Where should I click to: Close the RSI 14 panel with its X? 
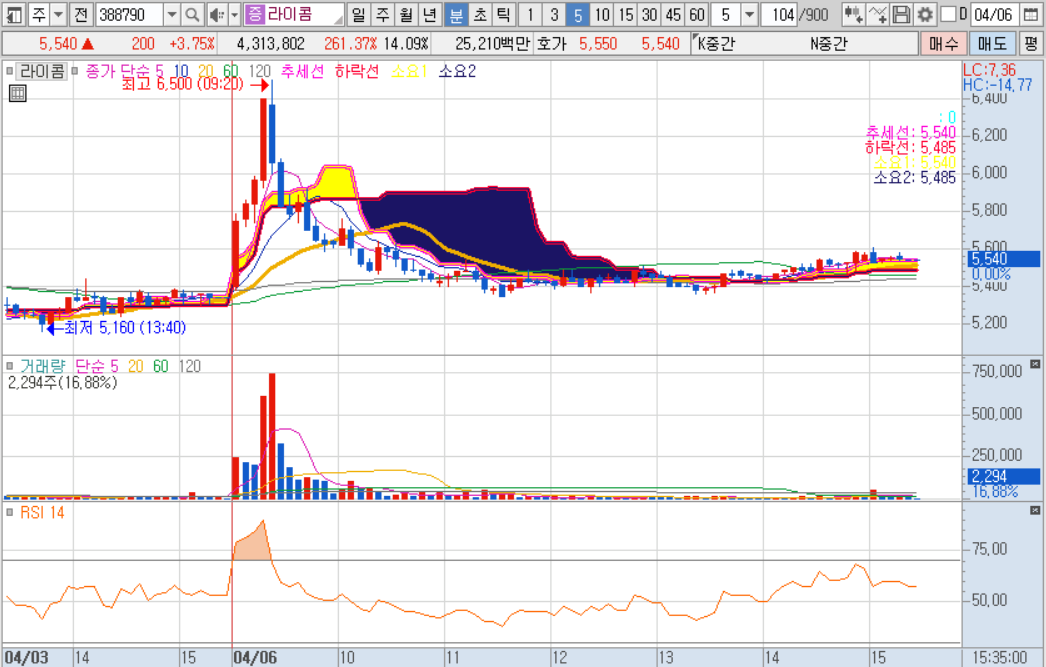point(1035,510)
